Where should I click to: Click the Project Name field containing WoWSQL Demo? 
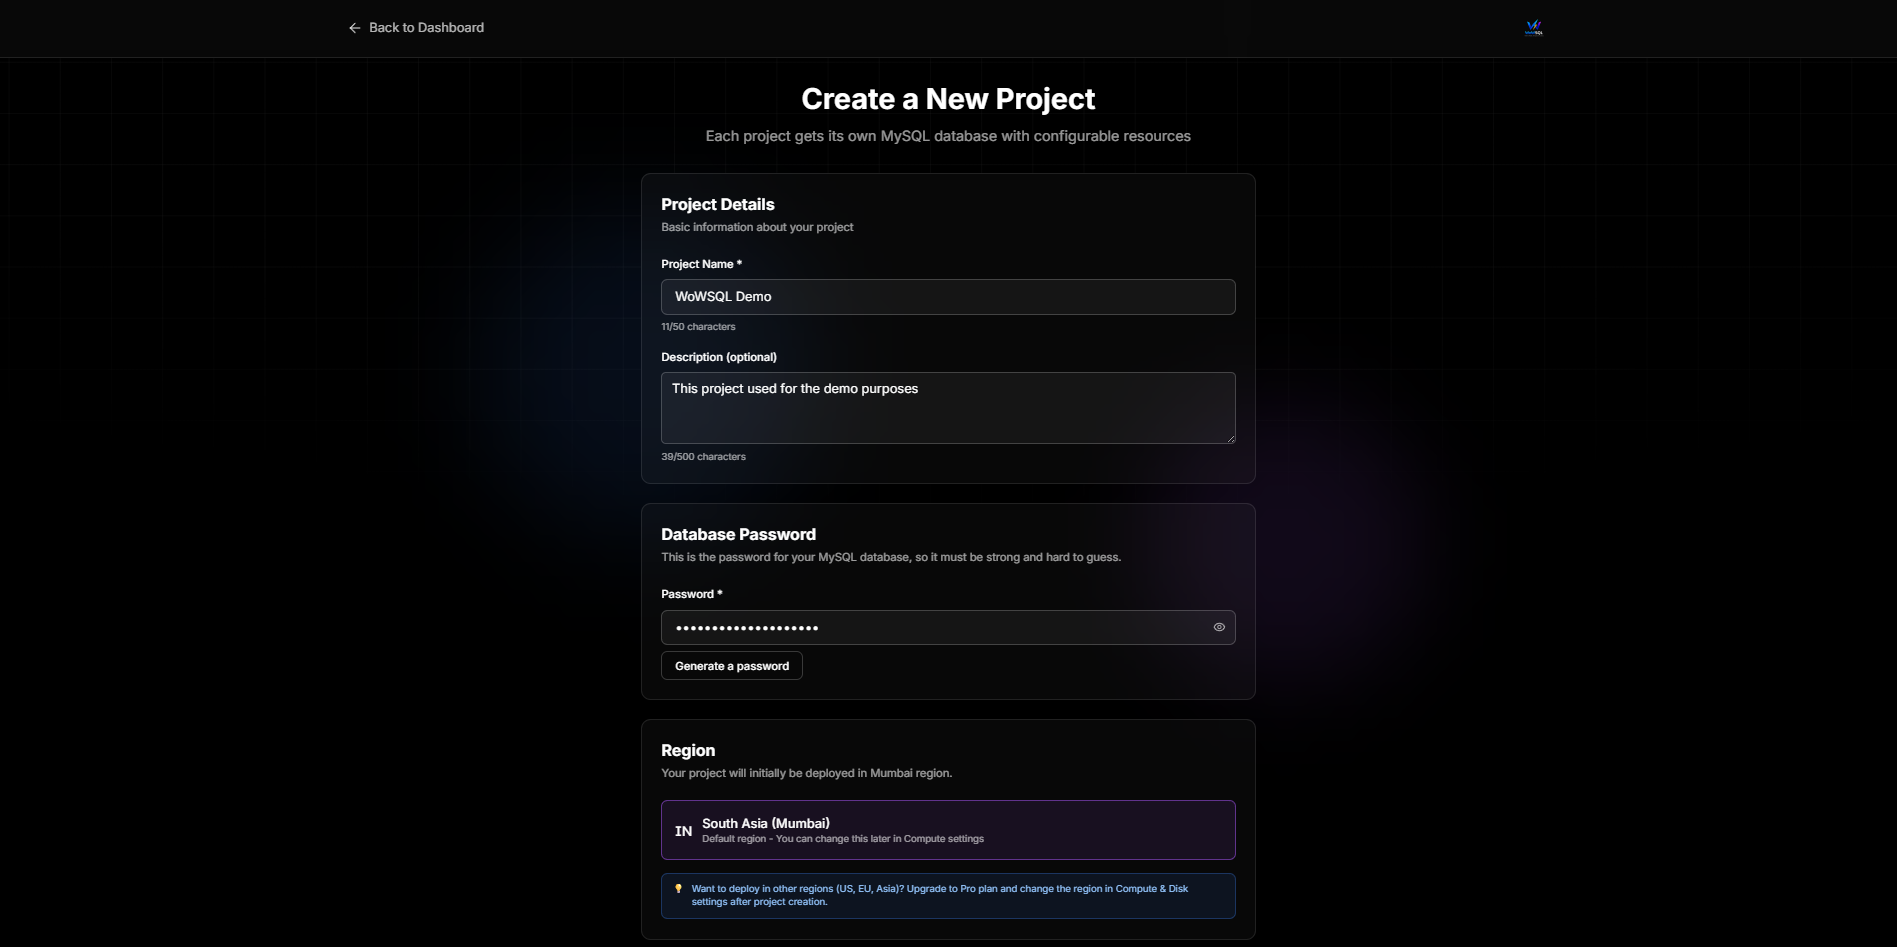tap(948, 296)
